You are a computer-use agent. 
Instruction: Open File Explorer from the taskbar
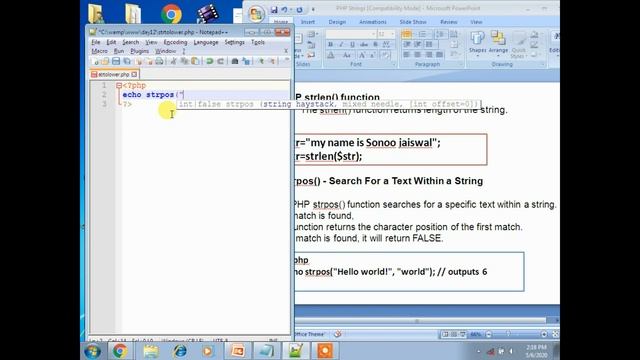(151, 351)
